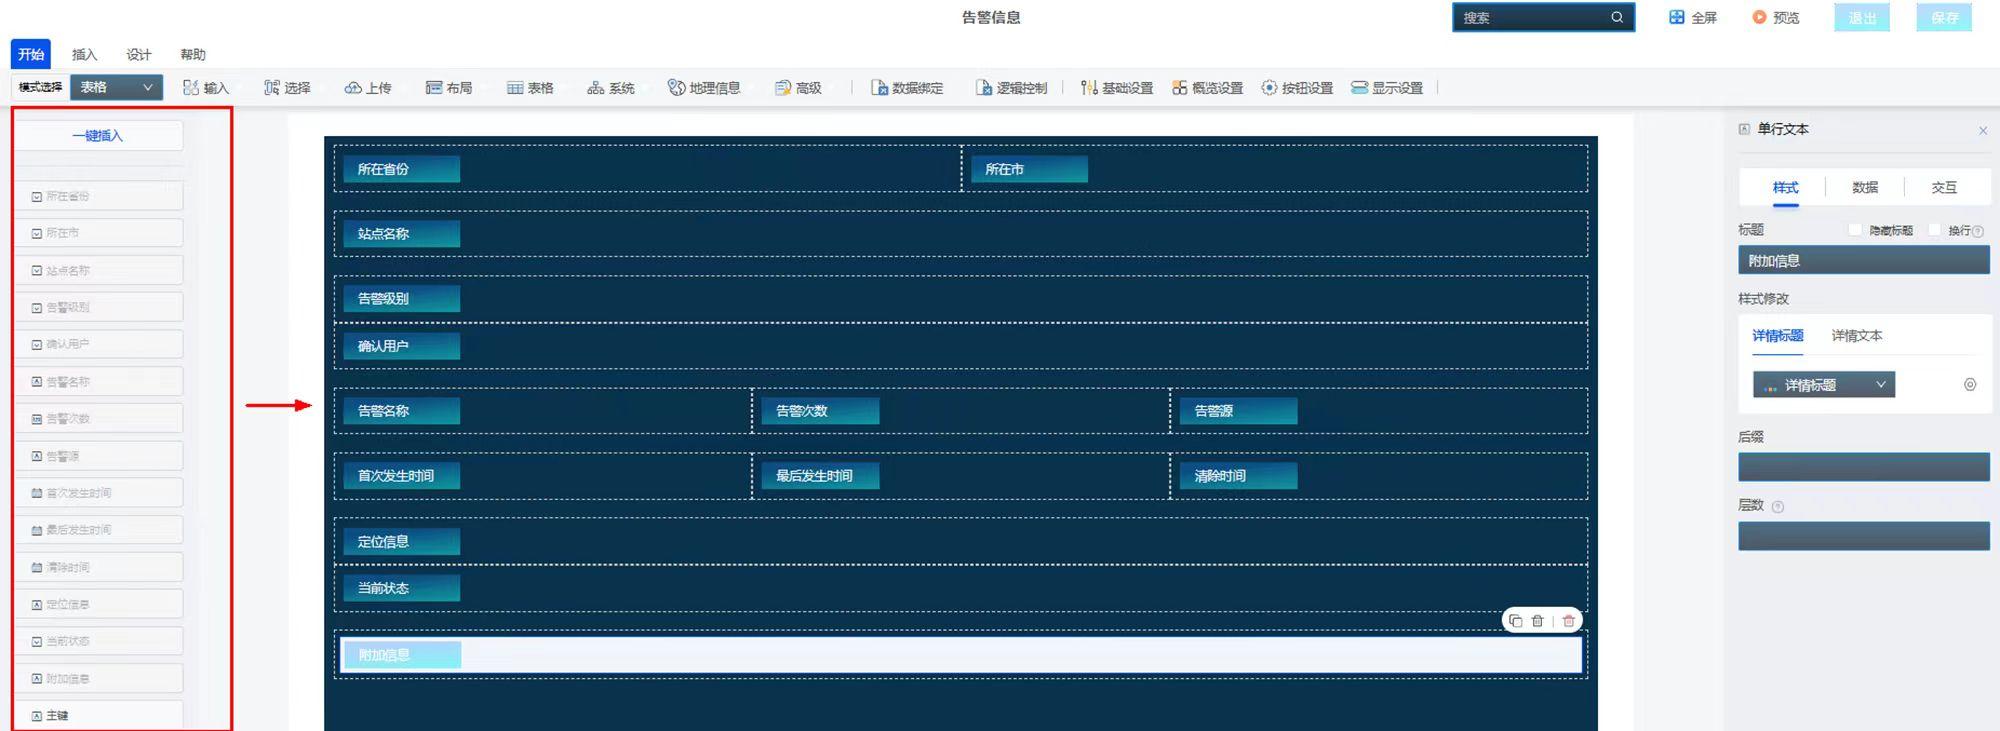Open the 模式选择 表格 dropdown

click(116, 87)
